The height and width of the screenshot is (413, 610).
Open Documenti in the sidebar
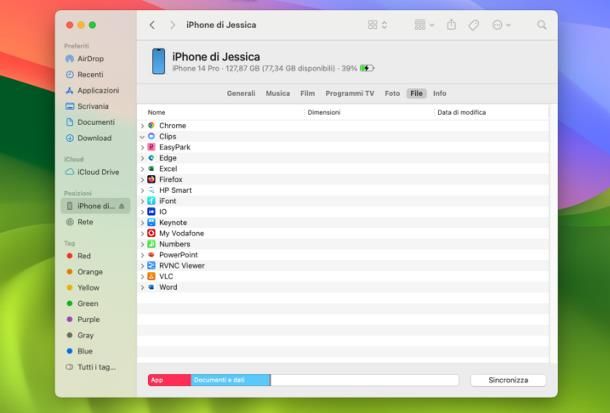pyautogui.click(x=90, y=122)
